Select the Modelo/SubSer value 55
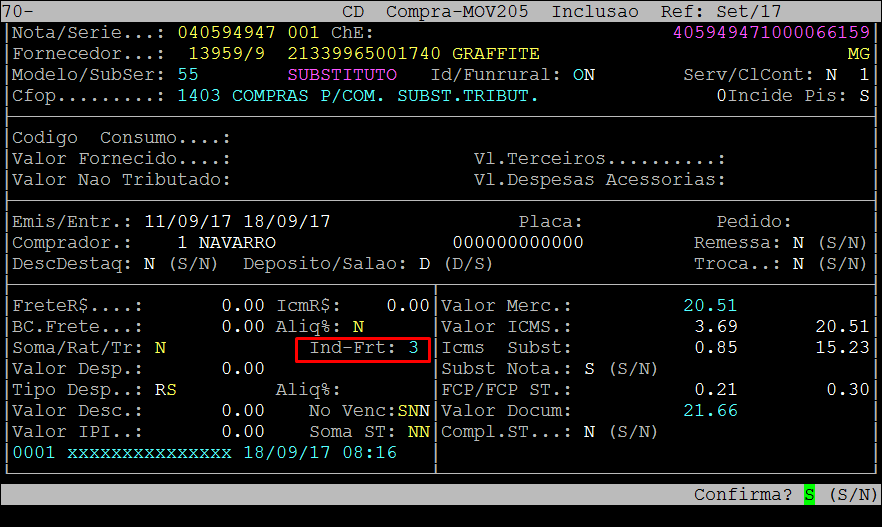The height and width of the screenshot is (527, 882). pos(187,75)
